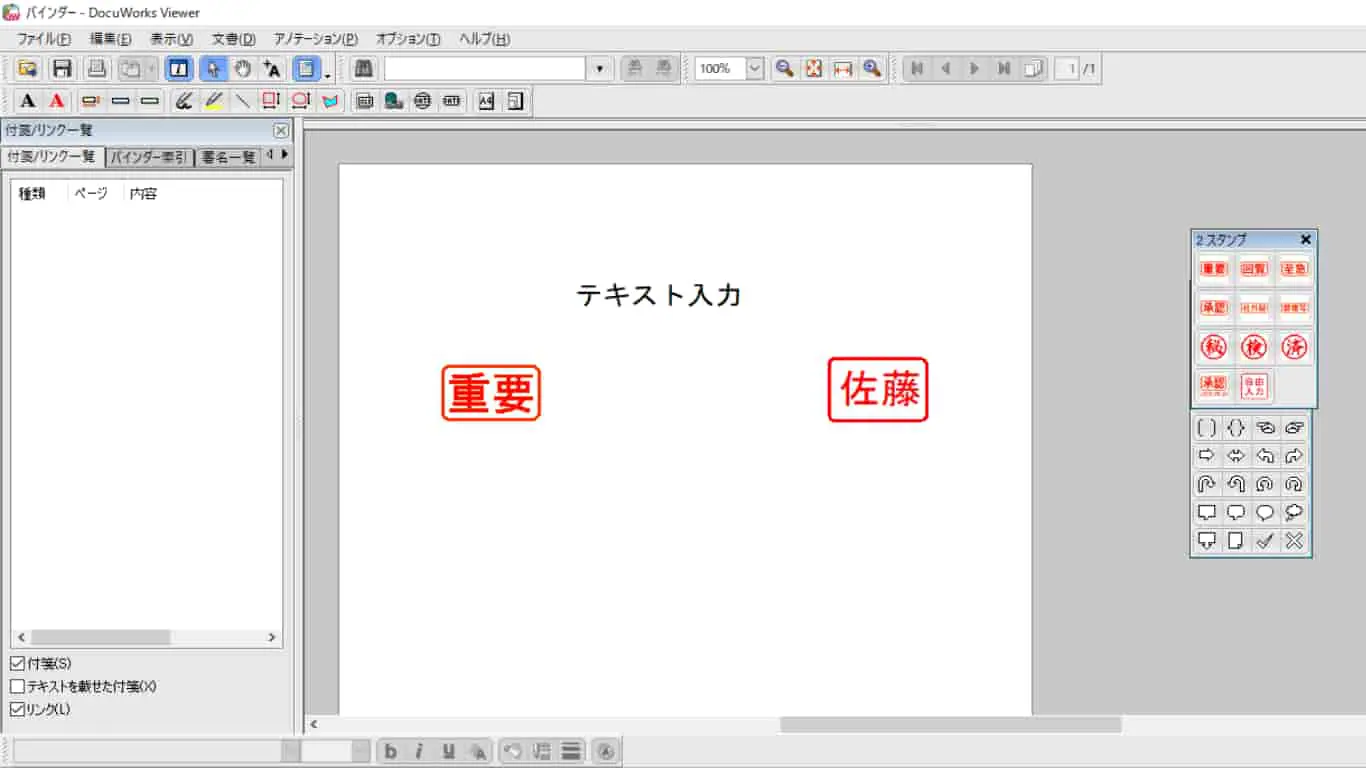
Task: Click the 回覧 stamp in stamp palette
Action: pos(1253,269)
